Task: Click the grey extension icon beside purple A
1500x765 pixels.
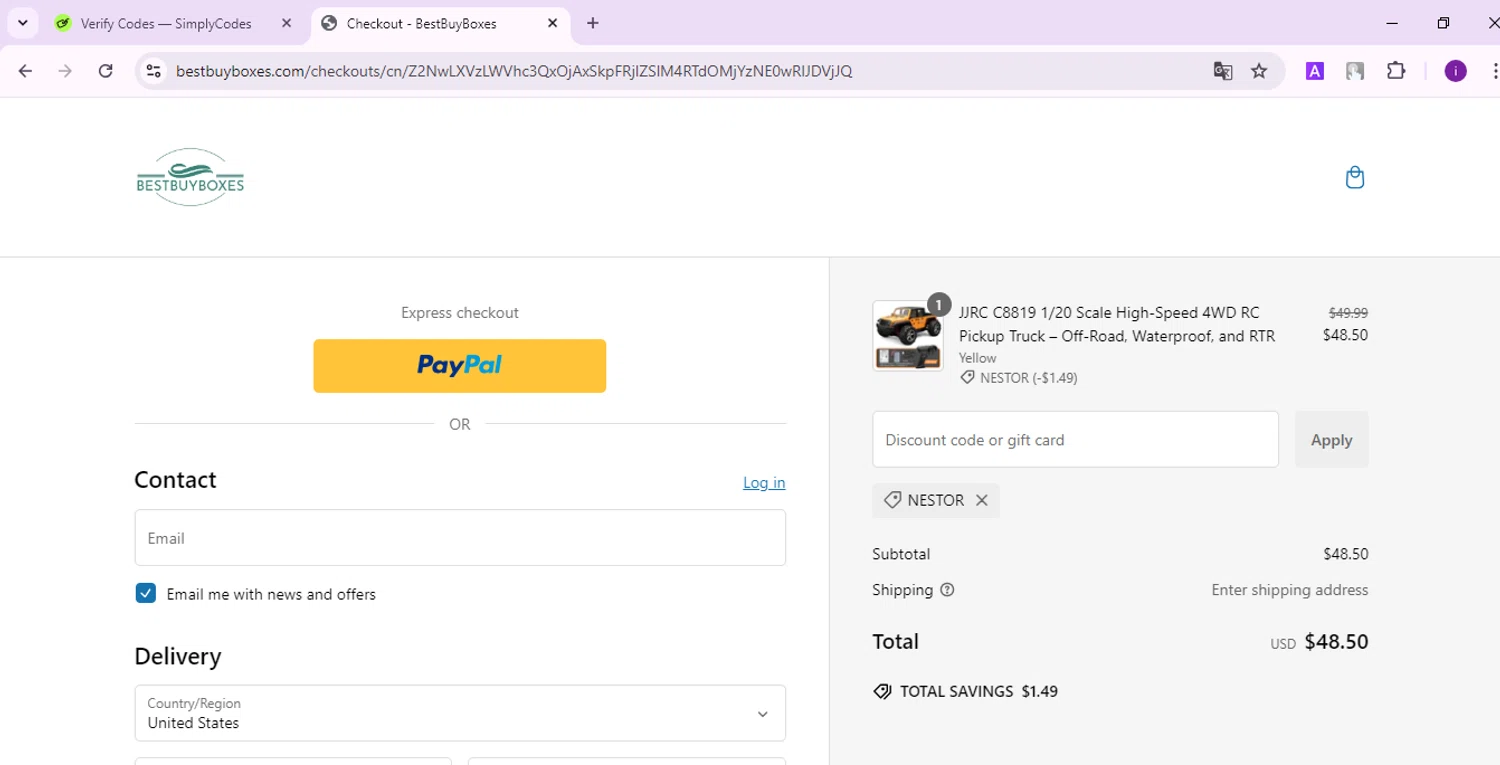Action: point(1355,71)
